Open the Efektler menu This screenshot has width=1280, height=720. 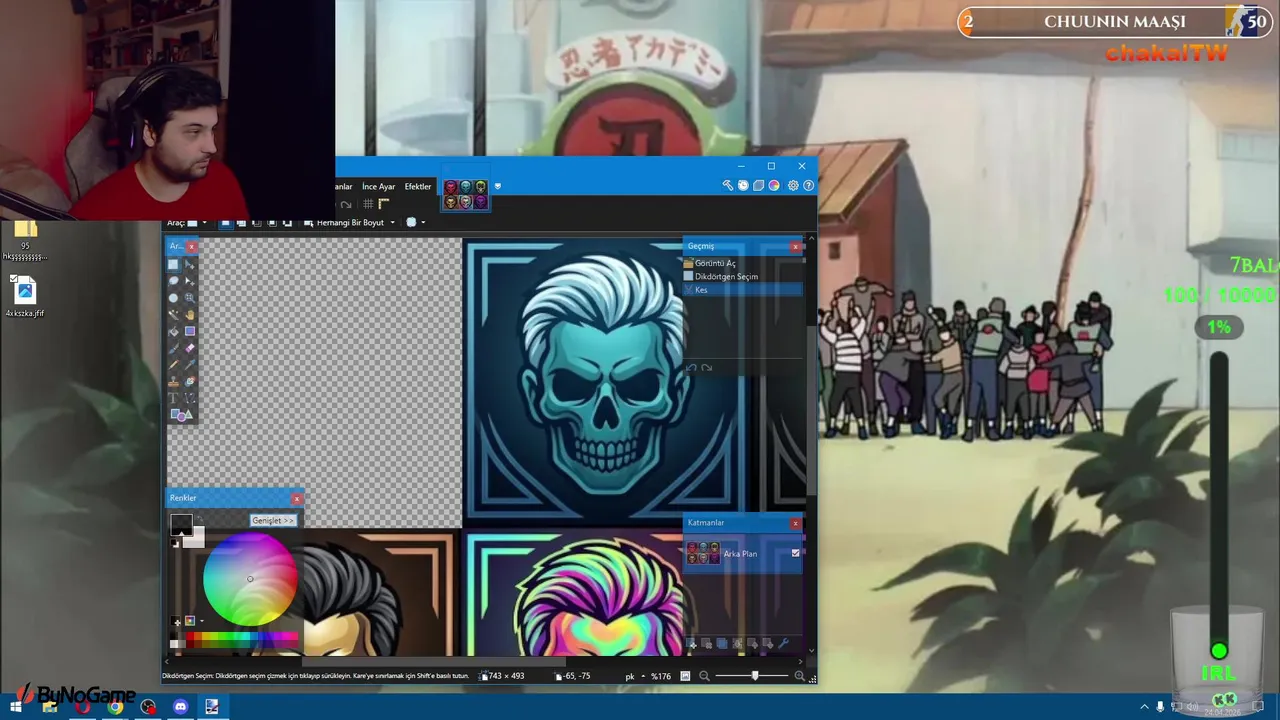[x=418, y=186]
